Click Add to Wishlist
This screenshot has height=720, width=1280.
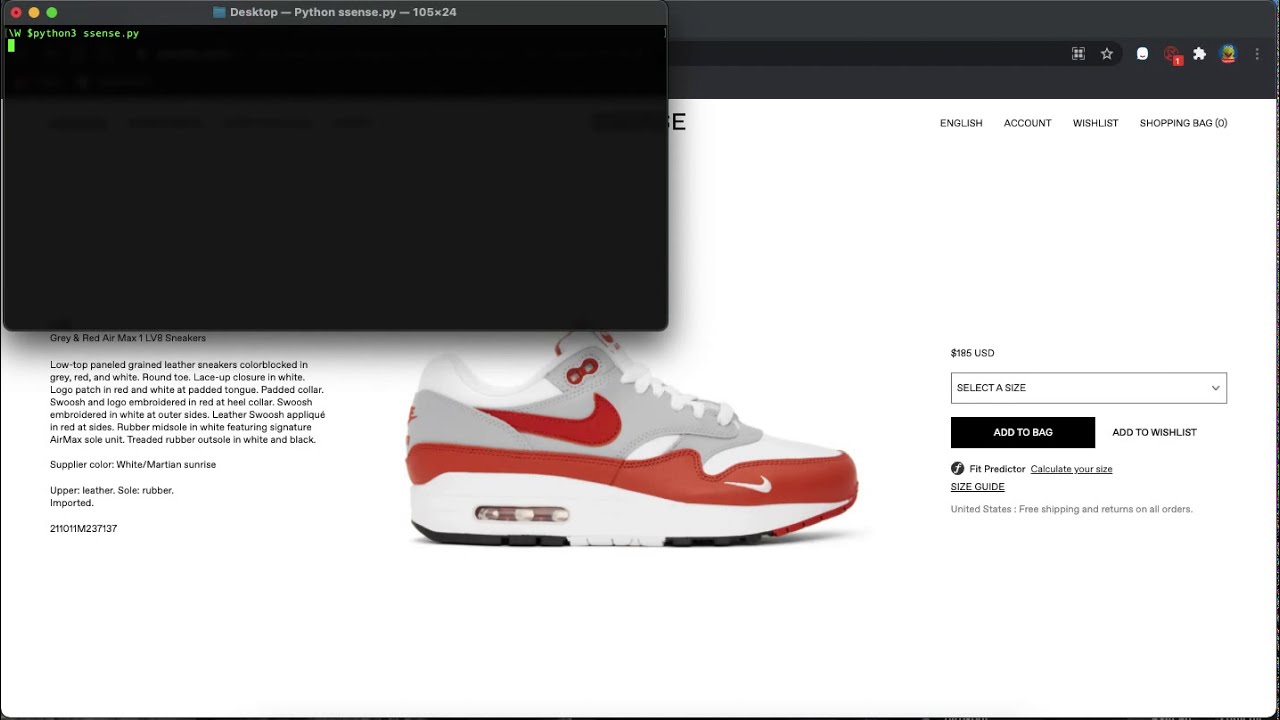pos(1154,432)
